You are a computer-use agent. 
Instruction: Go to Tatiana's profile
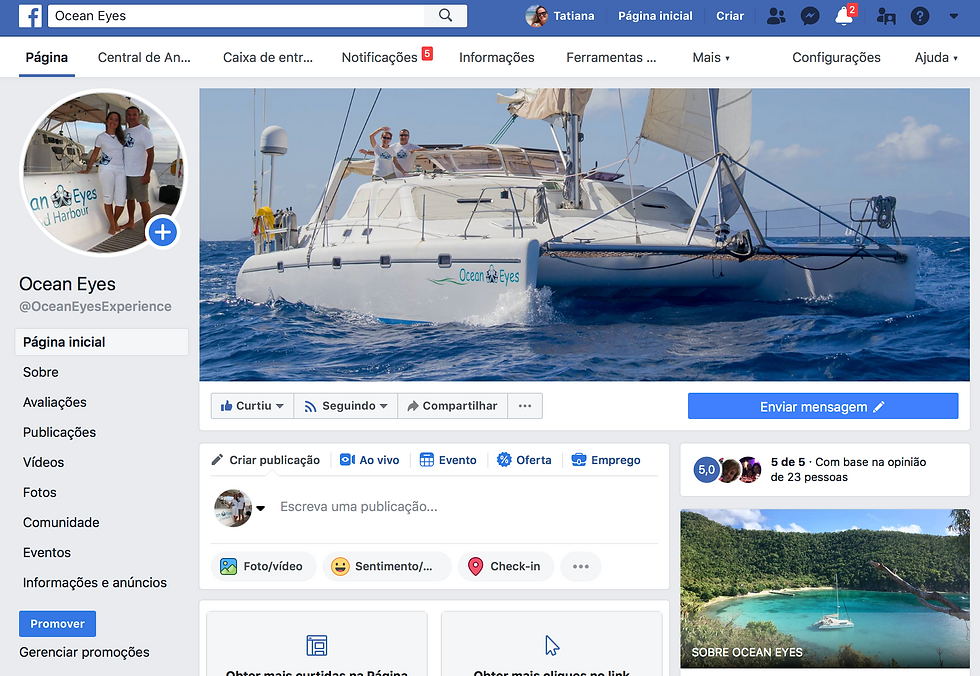click(560, 16)
